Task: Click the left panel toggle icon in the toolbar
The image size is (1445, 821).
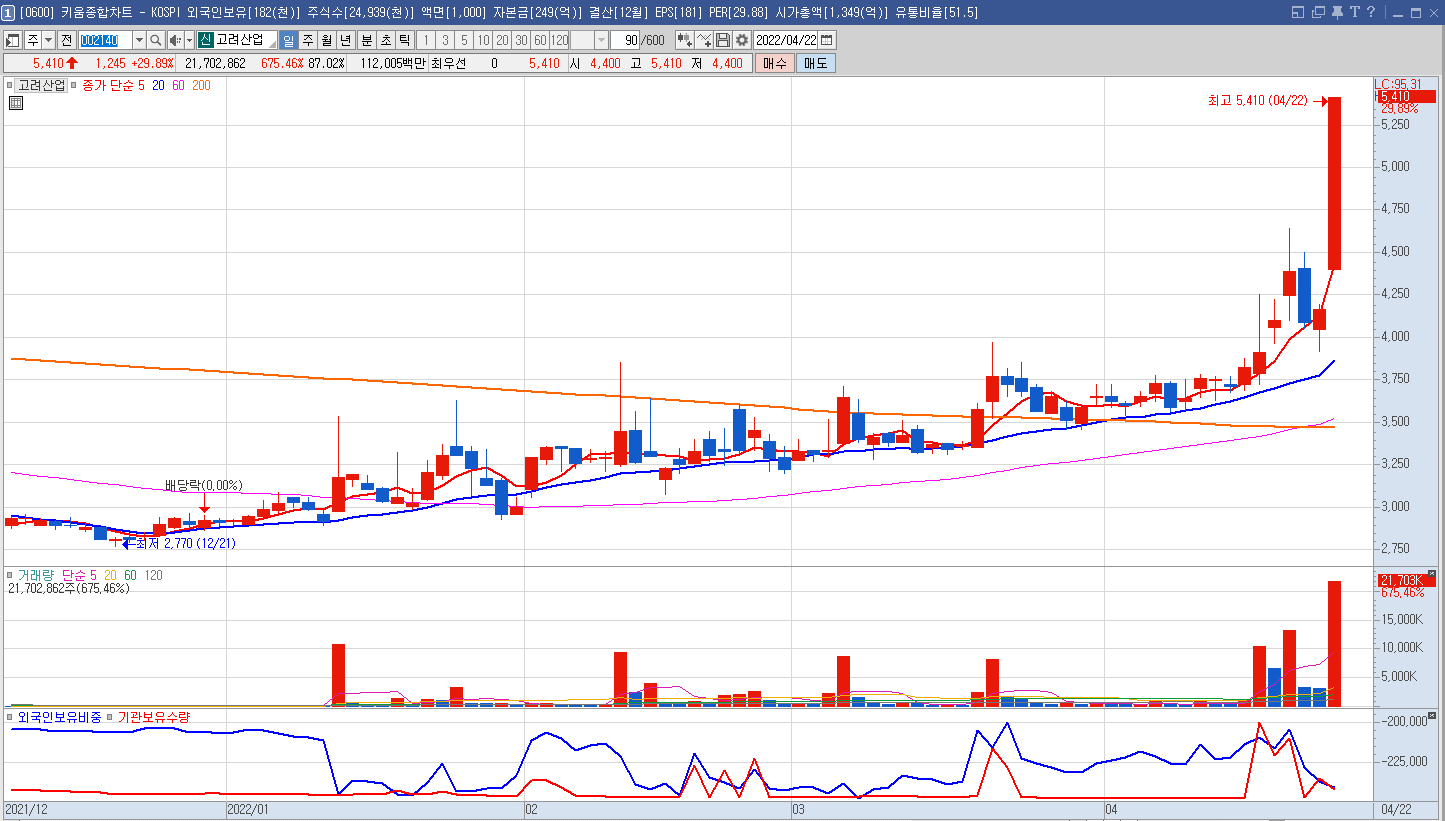Action: click(13, 40)
